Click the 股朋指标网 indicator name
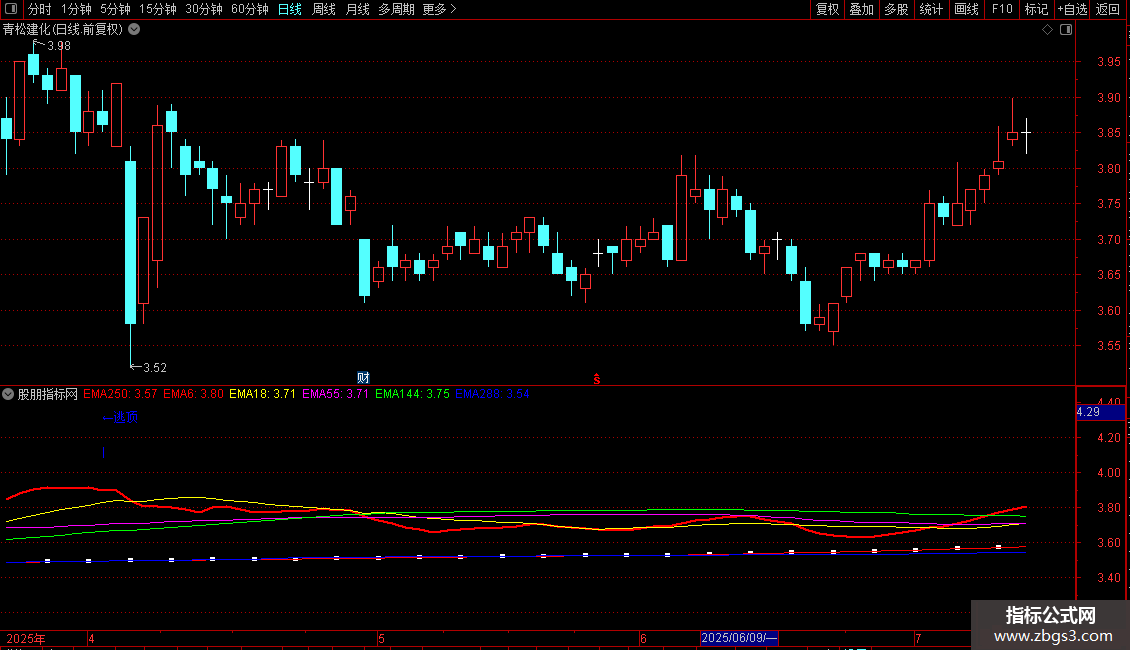This screenshot has width=1130, height=650. [48, 394]
